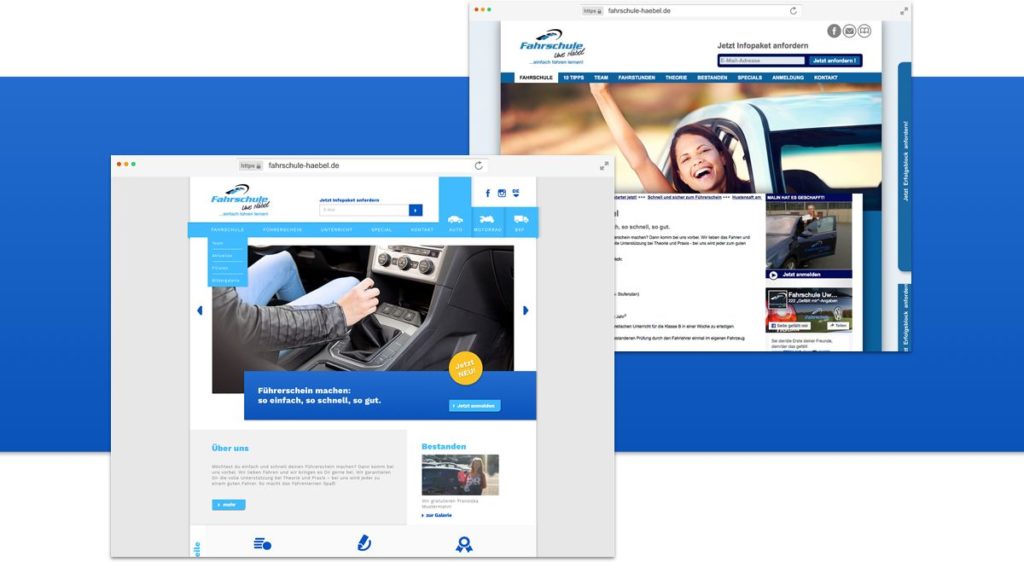Screen dimensions: 1024x562
Task: Select THEORIE tab in back window
Action: (x=676, y=78)
